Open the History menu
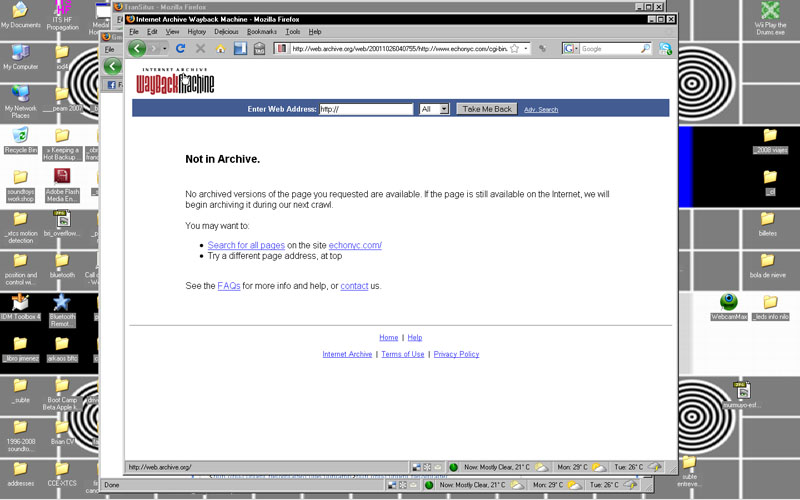 tap(196, 32)
